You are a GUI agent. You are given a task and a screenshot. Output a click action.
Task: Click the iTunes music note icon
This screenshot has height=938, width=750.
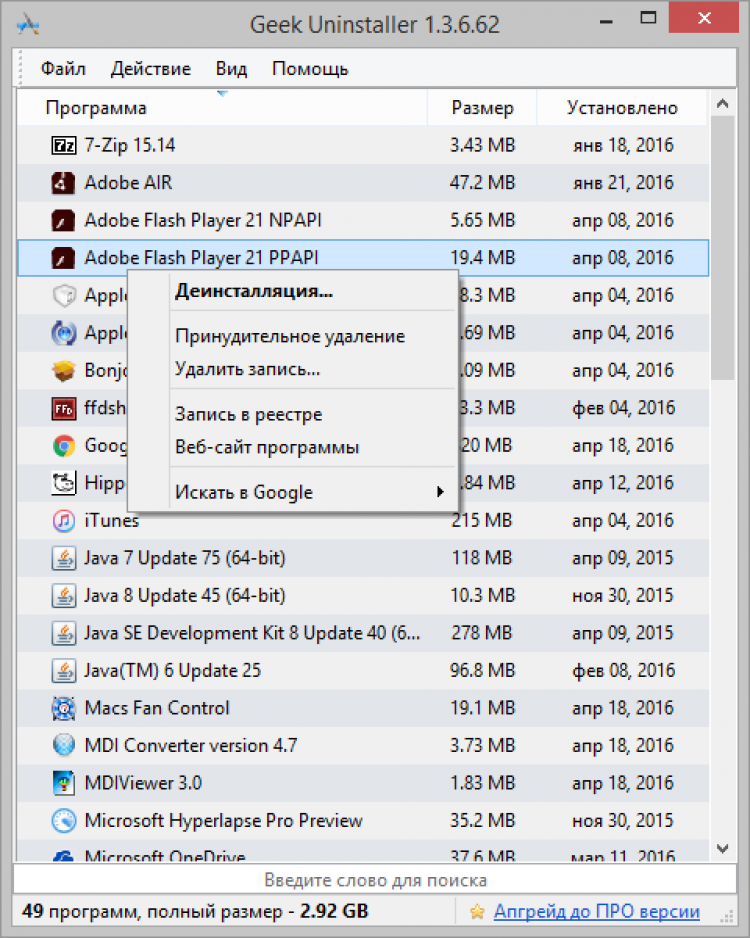(63, 521)
